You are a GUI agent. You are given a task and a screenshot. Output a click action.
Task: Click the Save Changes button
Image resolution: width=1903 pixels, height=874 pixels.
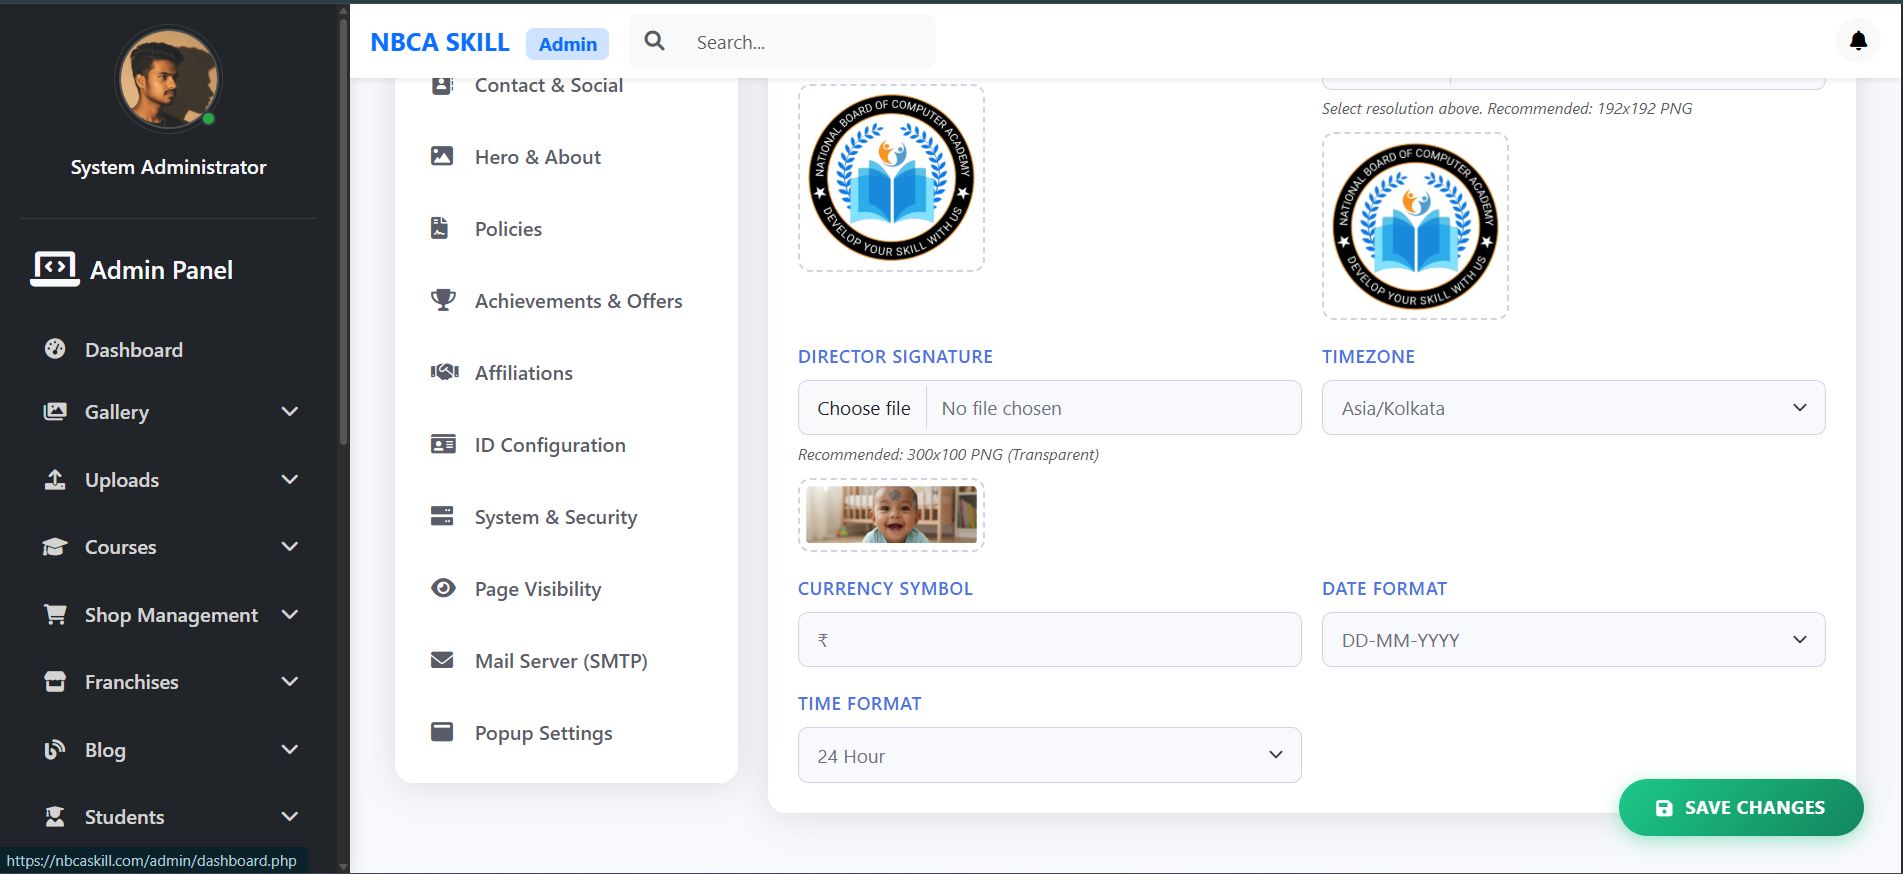click(1741, 807)
